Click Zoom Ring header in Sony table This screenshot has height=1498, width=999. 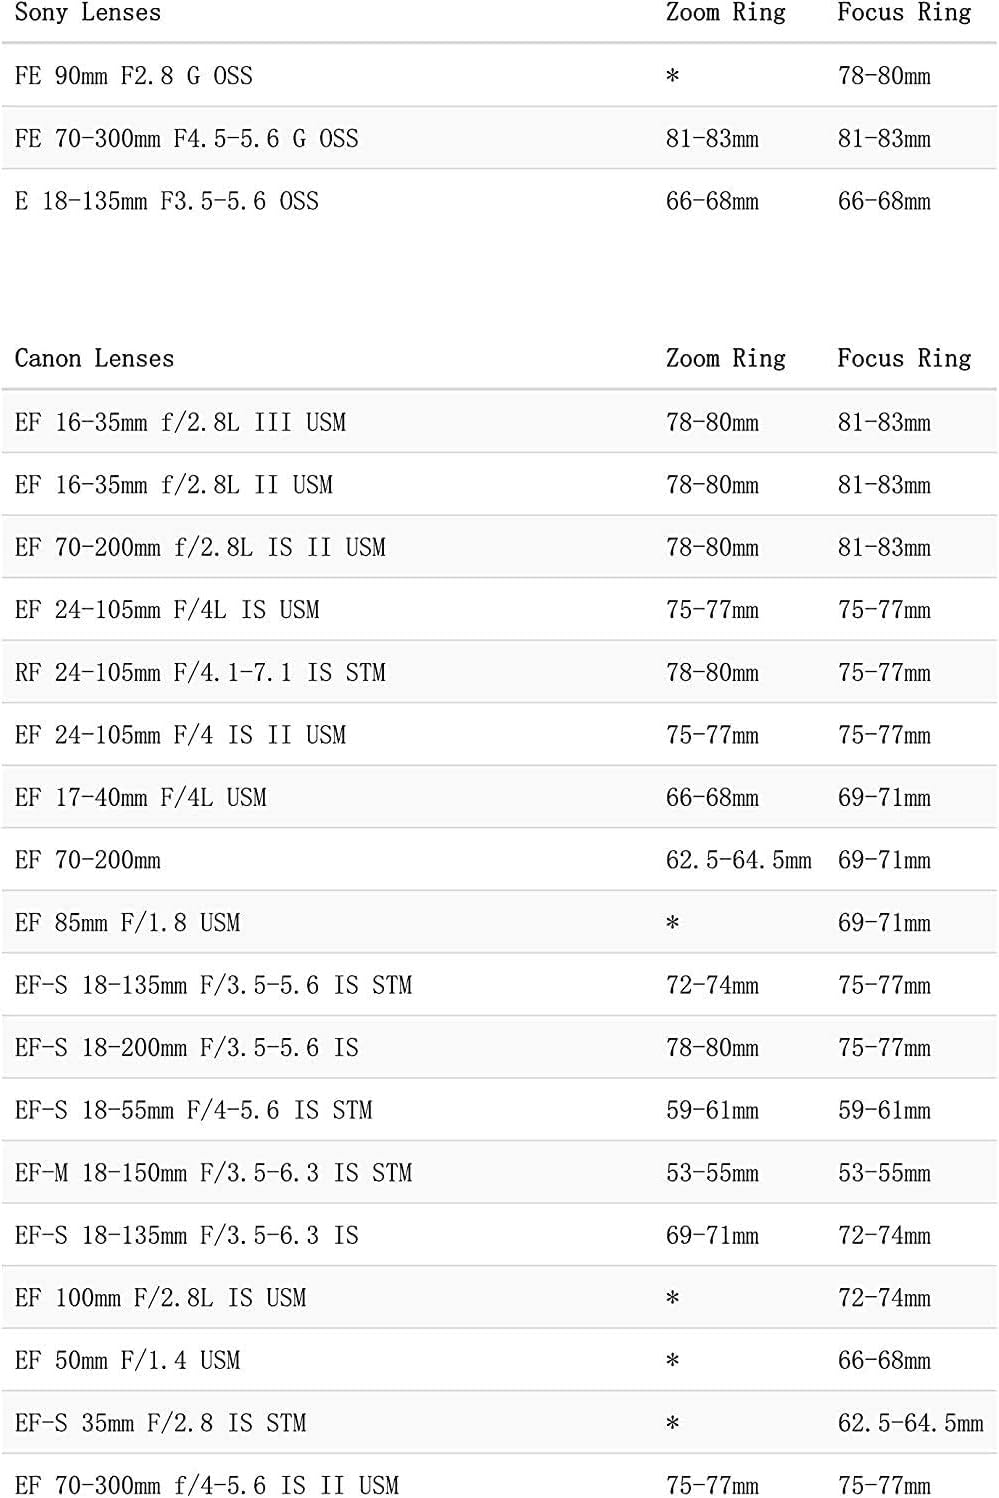(725, 13)
